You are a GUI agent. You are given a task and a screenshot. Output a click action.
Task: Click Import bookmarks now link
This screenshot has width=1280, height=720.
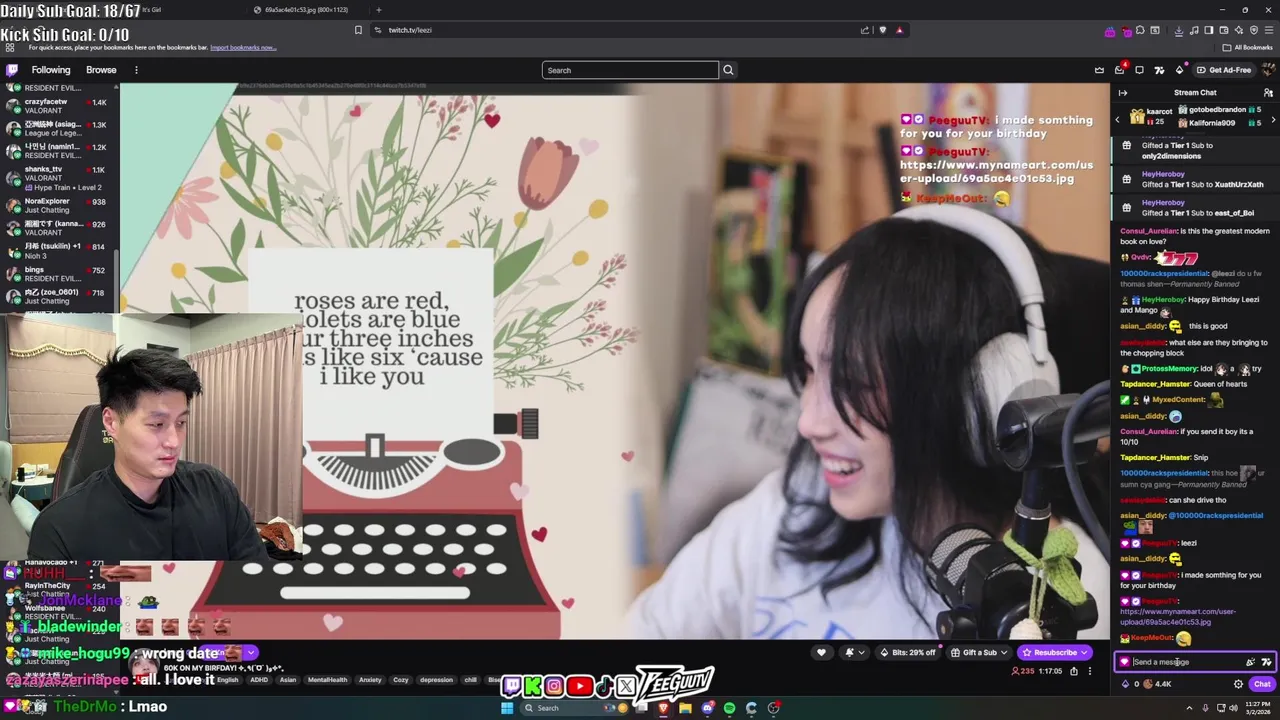click(x=243, y=47)
